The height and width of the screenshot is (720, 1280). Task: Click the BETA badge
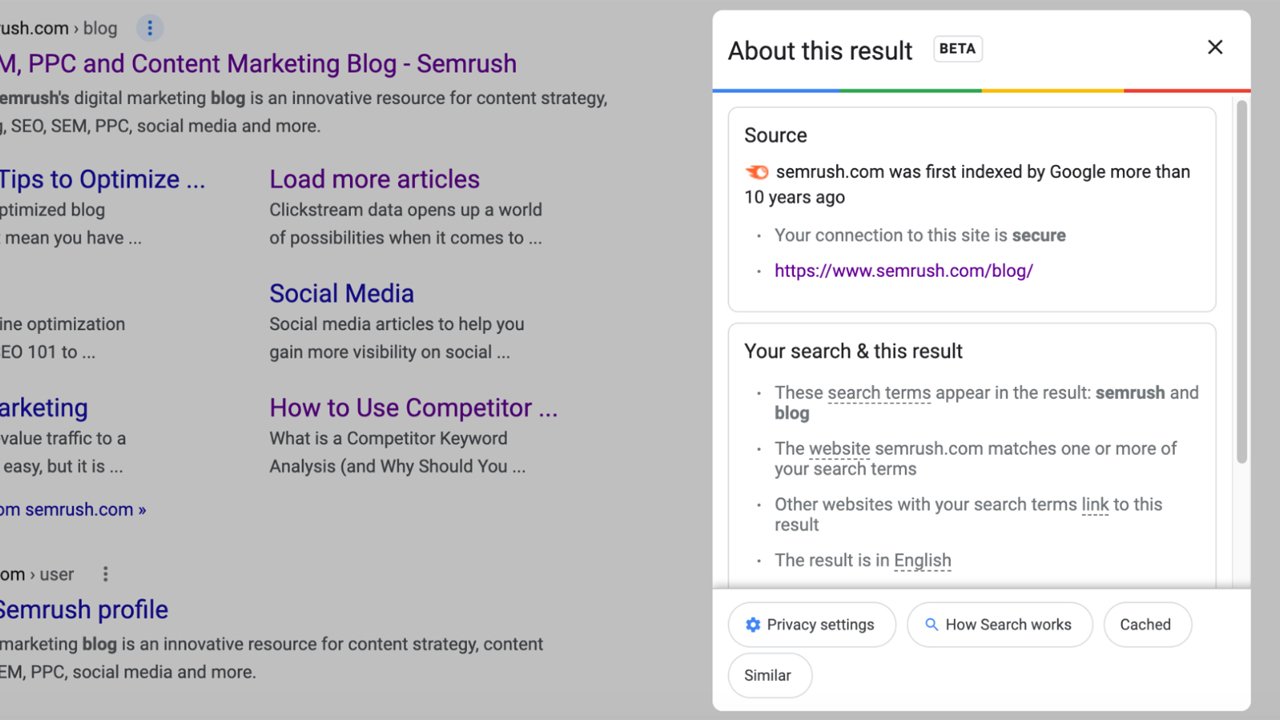pos(957,49)
